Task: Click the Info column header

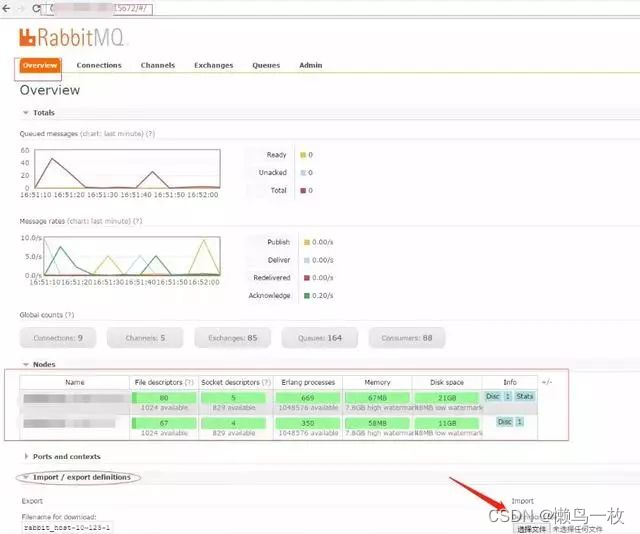Action: (x=510, y=383)
